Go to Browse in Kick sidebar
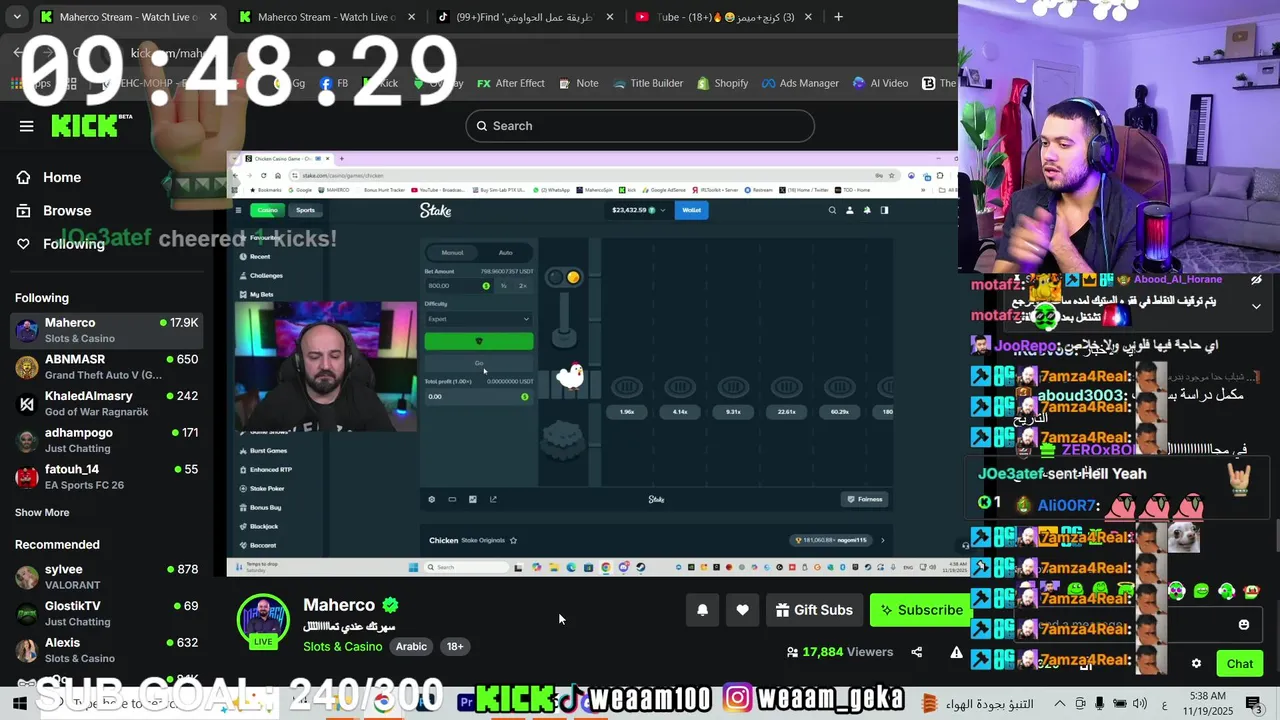 tap(67, 210)
